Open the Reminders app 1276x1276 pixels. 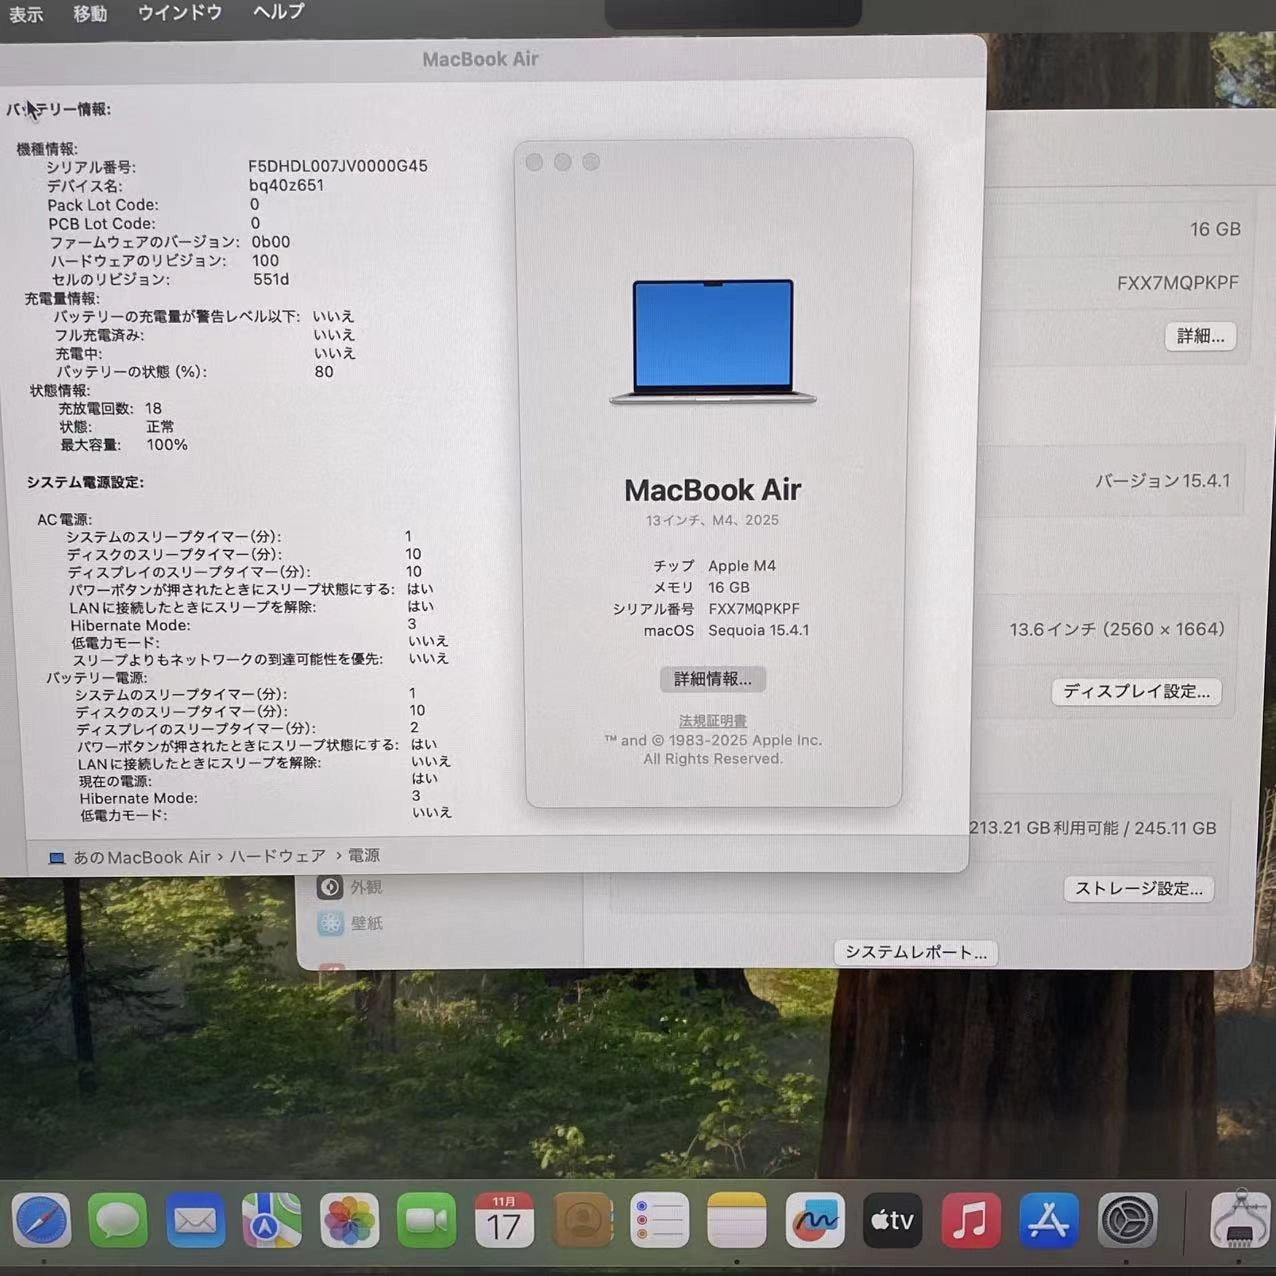(x=660, y=1220)
